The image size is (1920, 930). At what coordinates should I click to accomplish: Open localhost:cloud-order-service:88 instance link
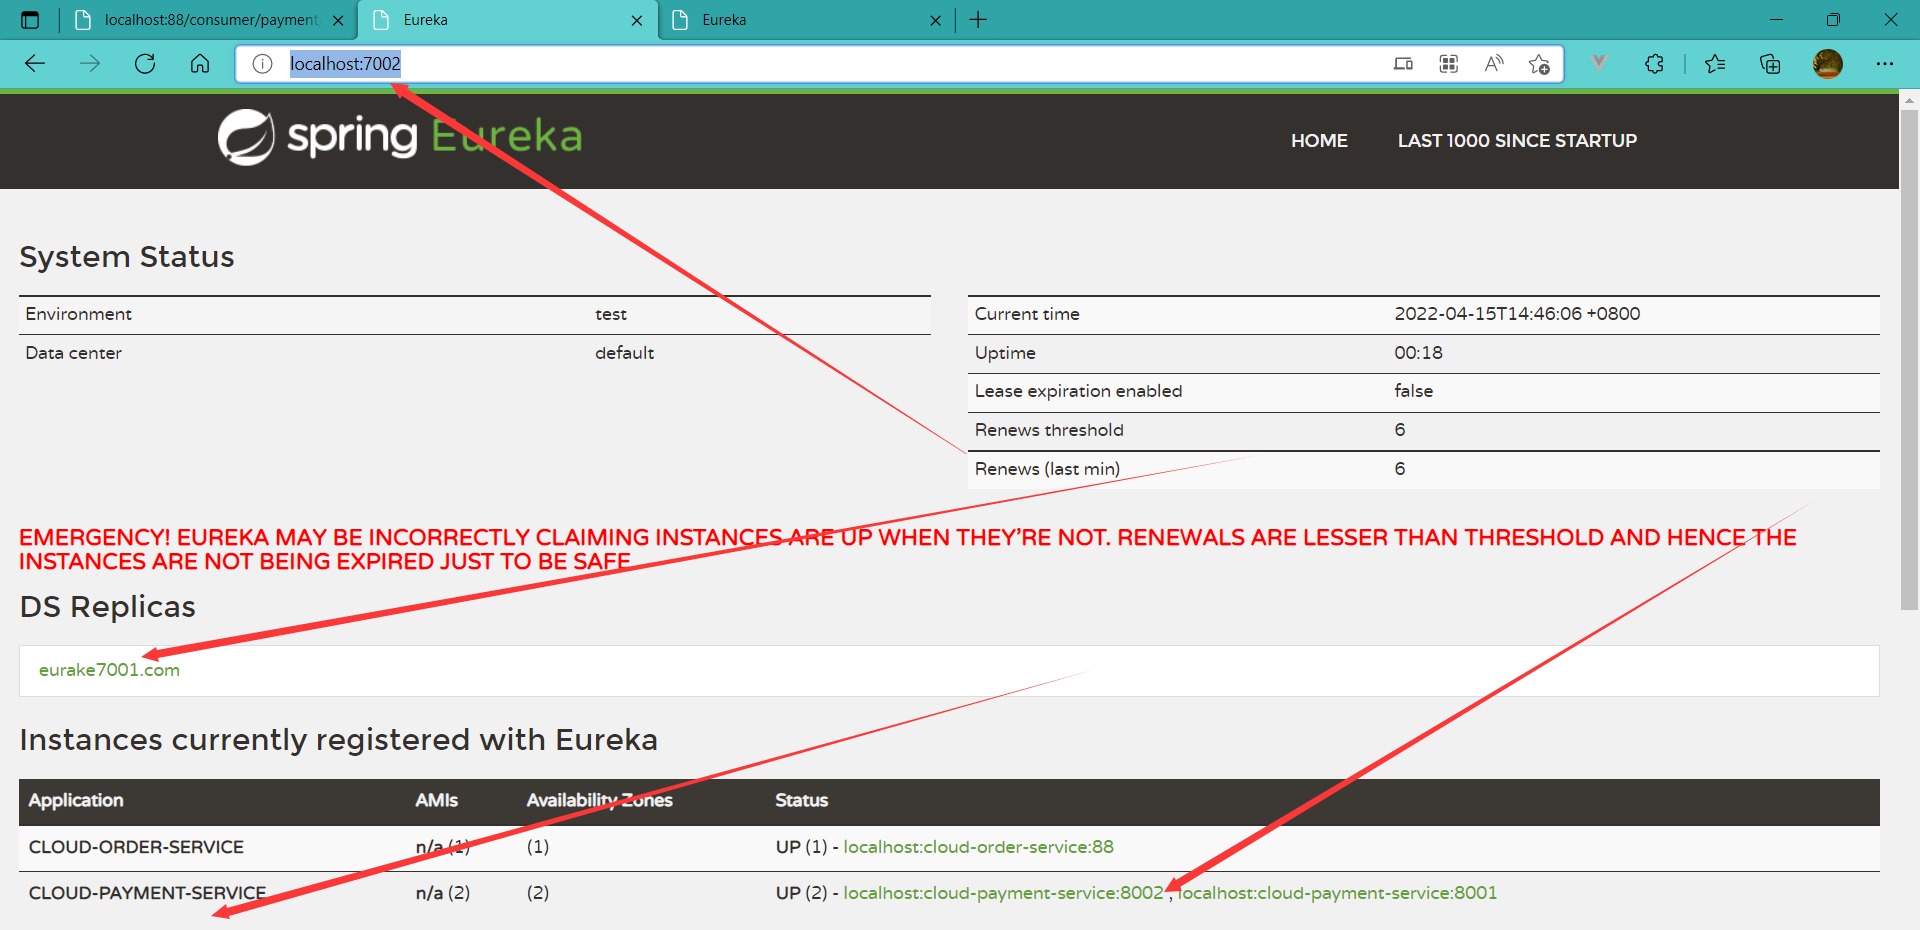point(978,847)
